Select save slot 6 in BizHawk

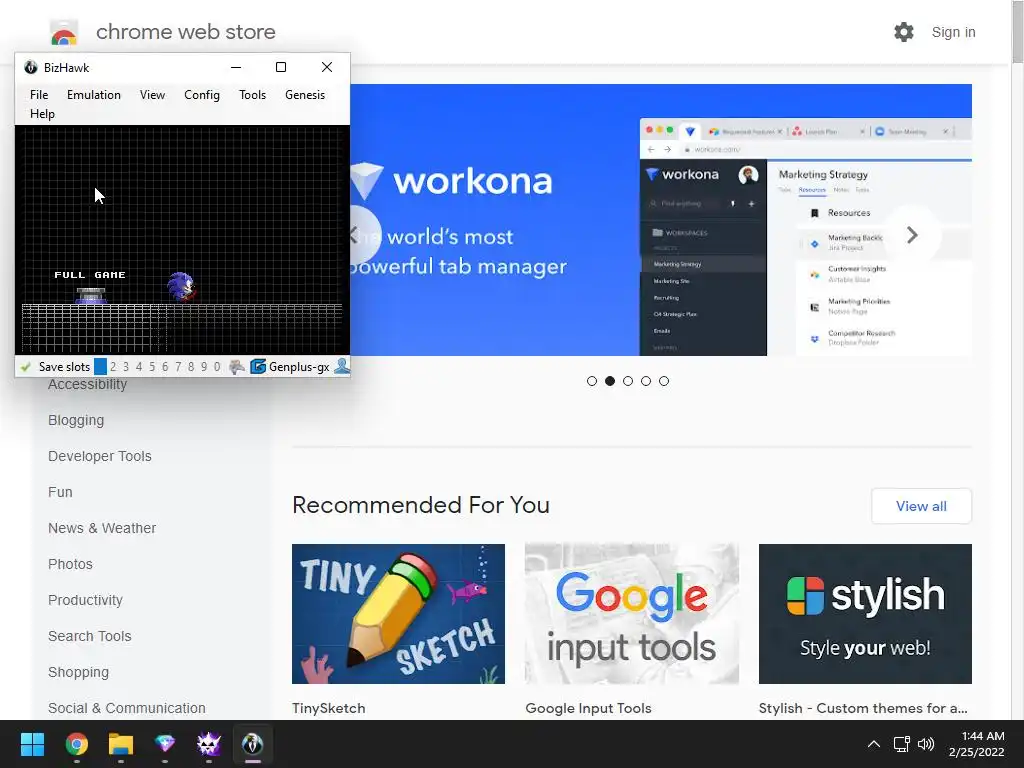click(x=165, y=366)
